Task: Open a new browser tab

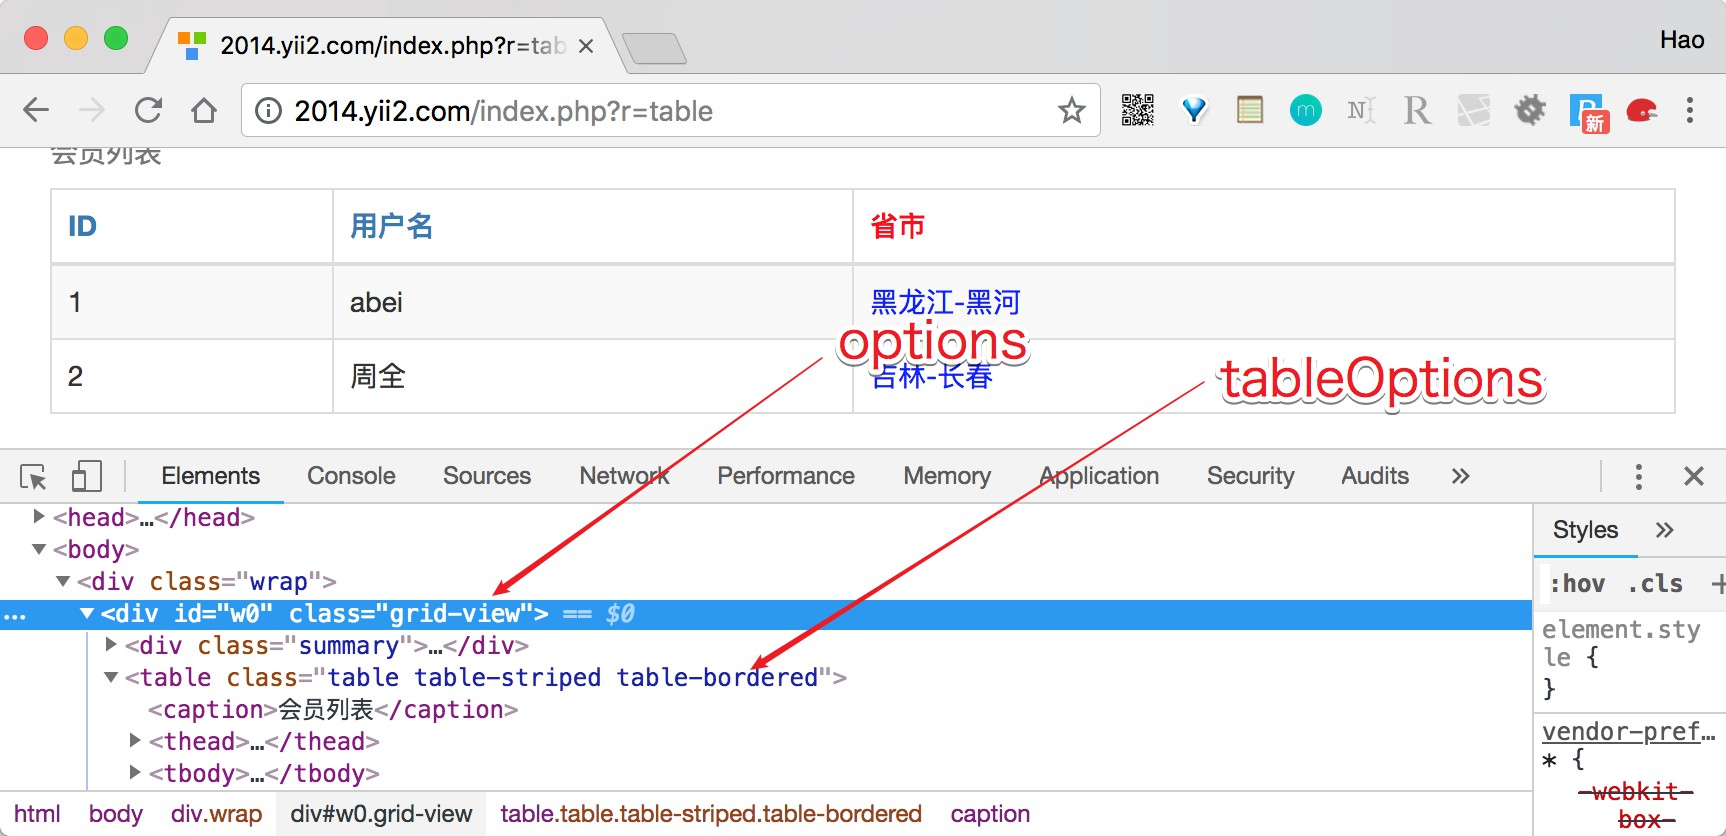Action: pos(654,47)
